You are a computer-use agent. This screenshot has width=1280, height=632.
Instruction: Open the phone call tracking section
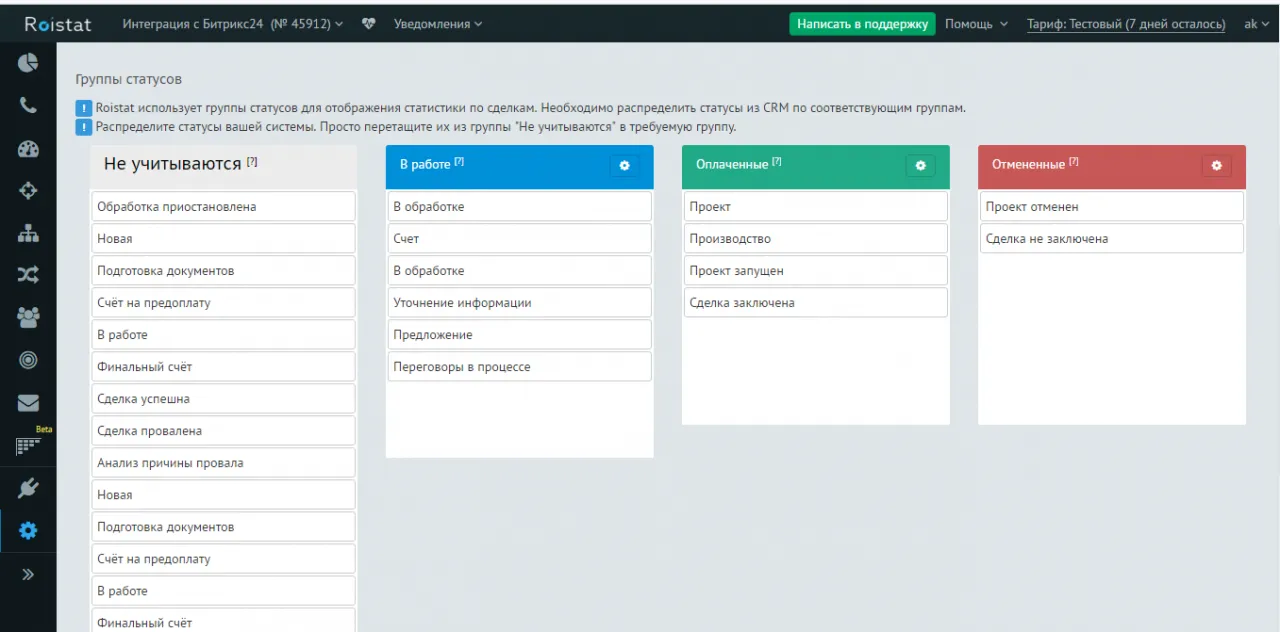click(28, 106)
